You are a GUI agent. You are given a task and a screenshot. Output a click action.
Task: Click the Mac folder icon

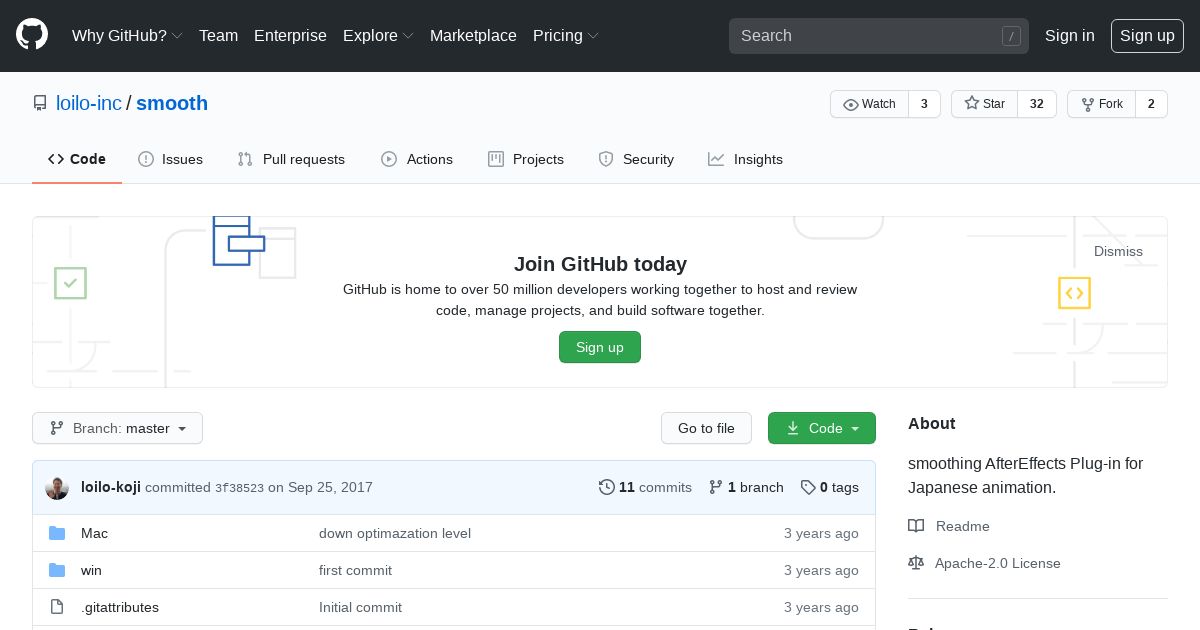pyautogui.click(x=57, y=533)
